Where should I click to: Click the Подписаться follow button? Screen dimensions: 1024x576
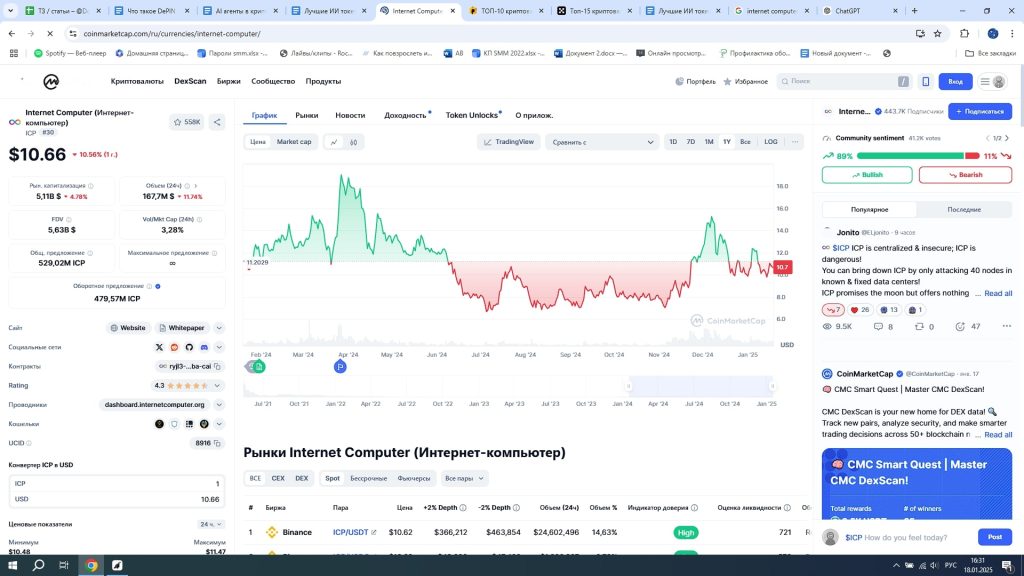click(x=980, y=112)
